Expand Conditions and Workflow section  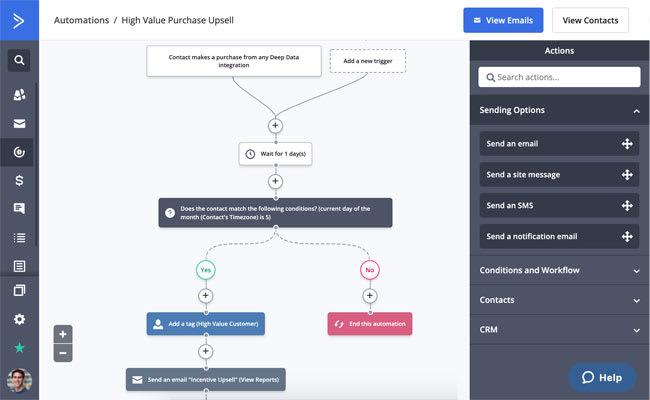click(x=560, y=270)
